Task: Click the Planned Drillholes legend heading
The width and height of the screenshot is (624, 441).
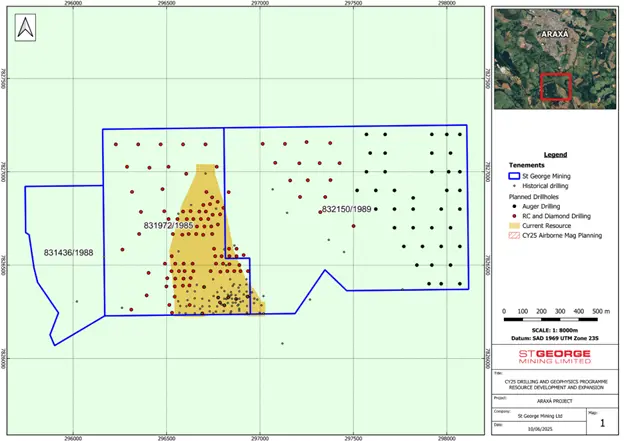Action: click(535, 197)
